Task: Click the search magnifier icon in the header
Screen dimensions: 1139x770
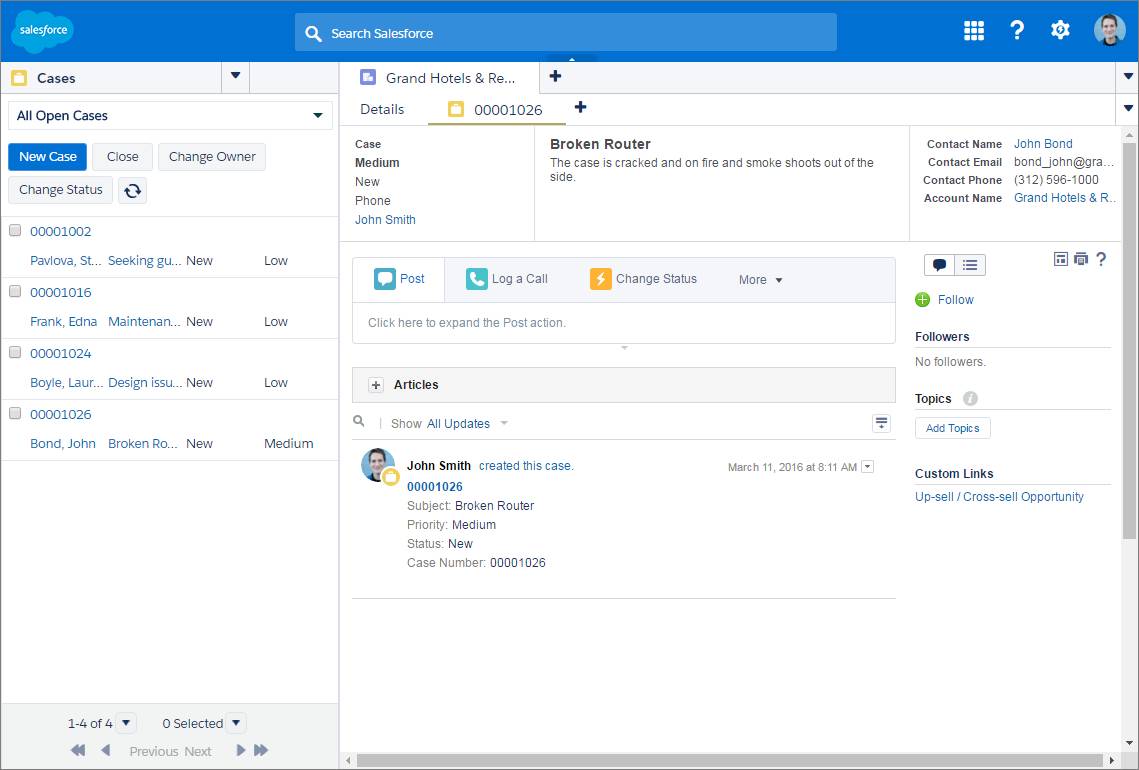Action: [313, 33]
